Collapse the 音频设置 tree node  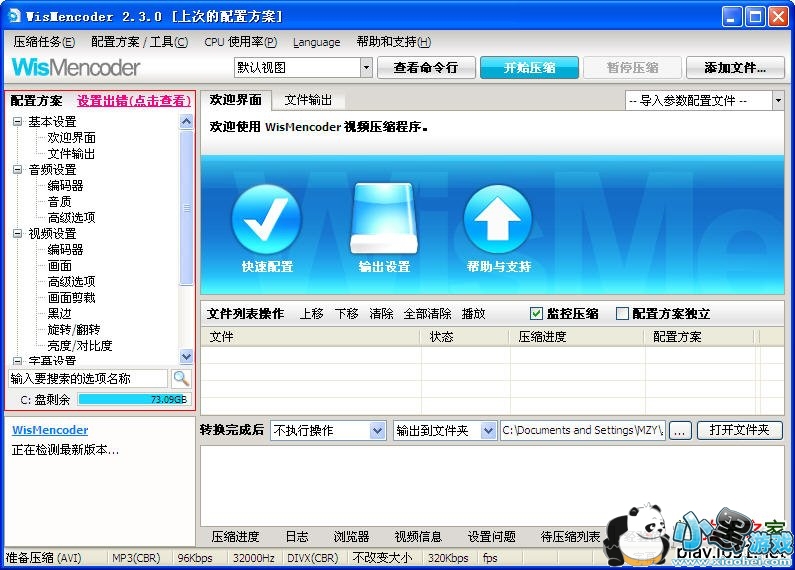[x=17, y=169]
